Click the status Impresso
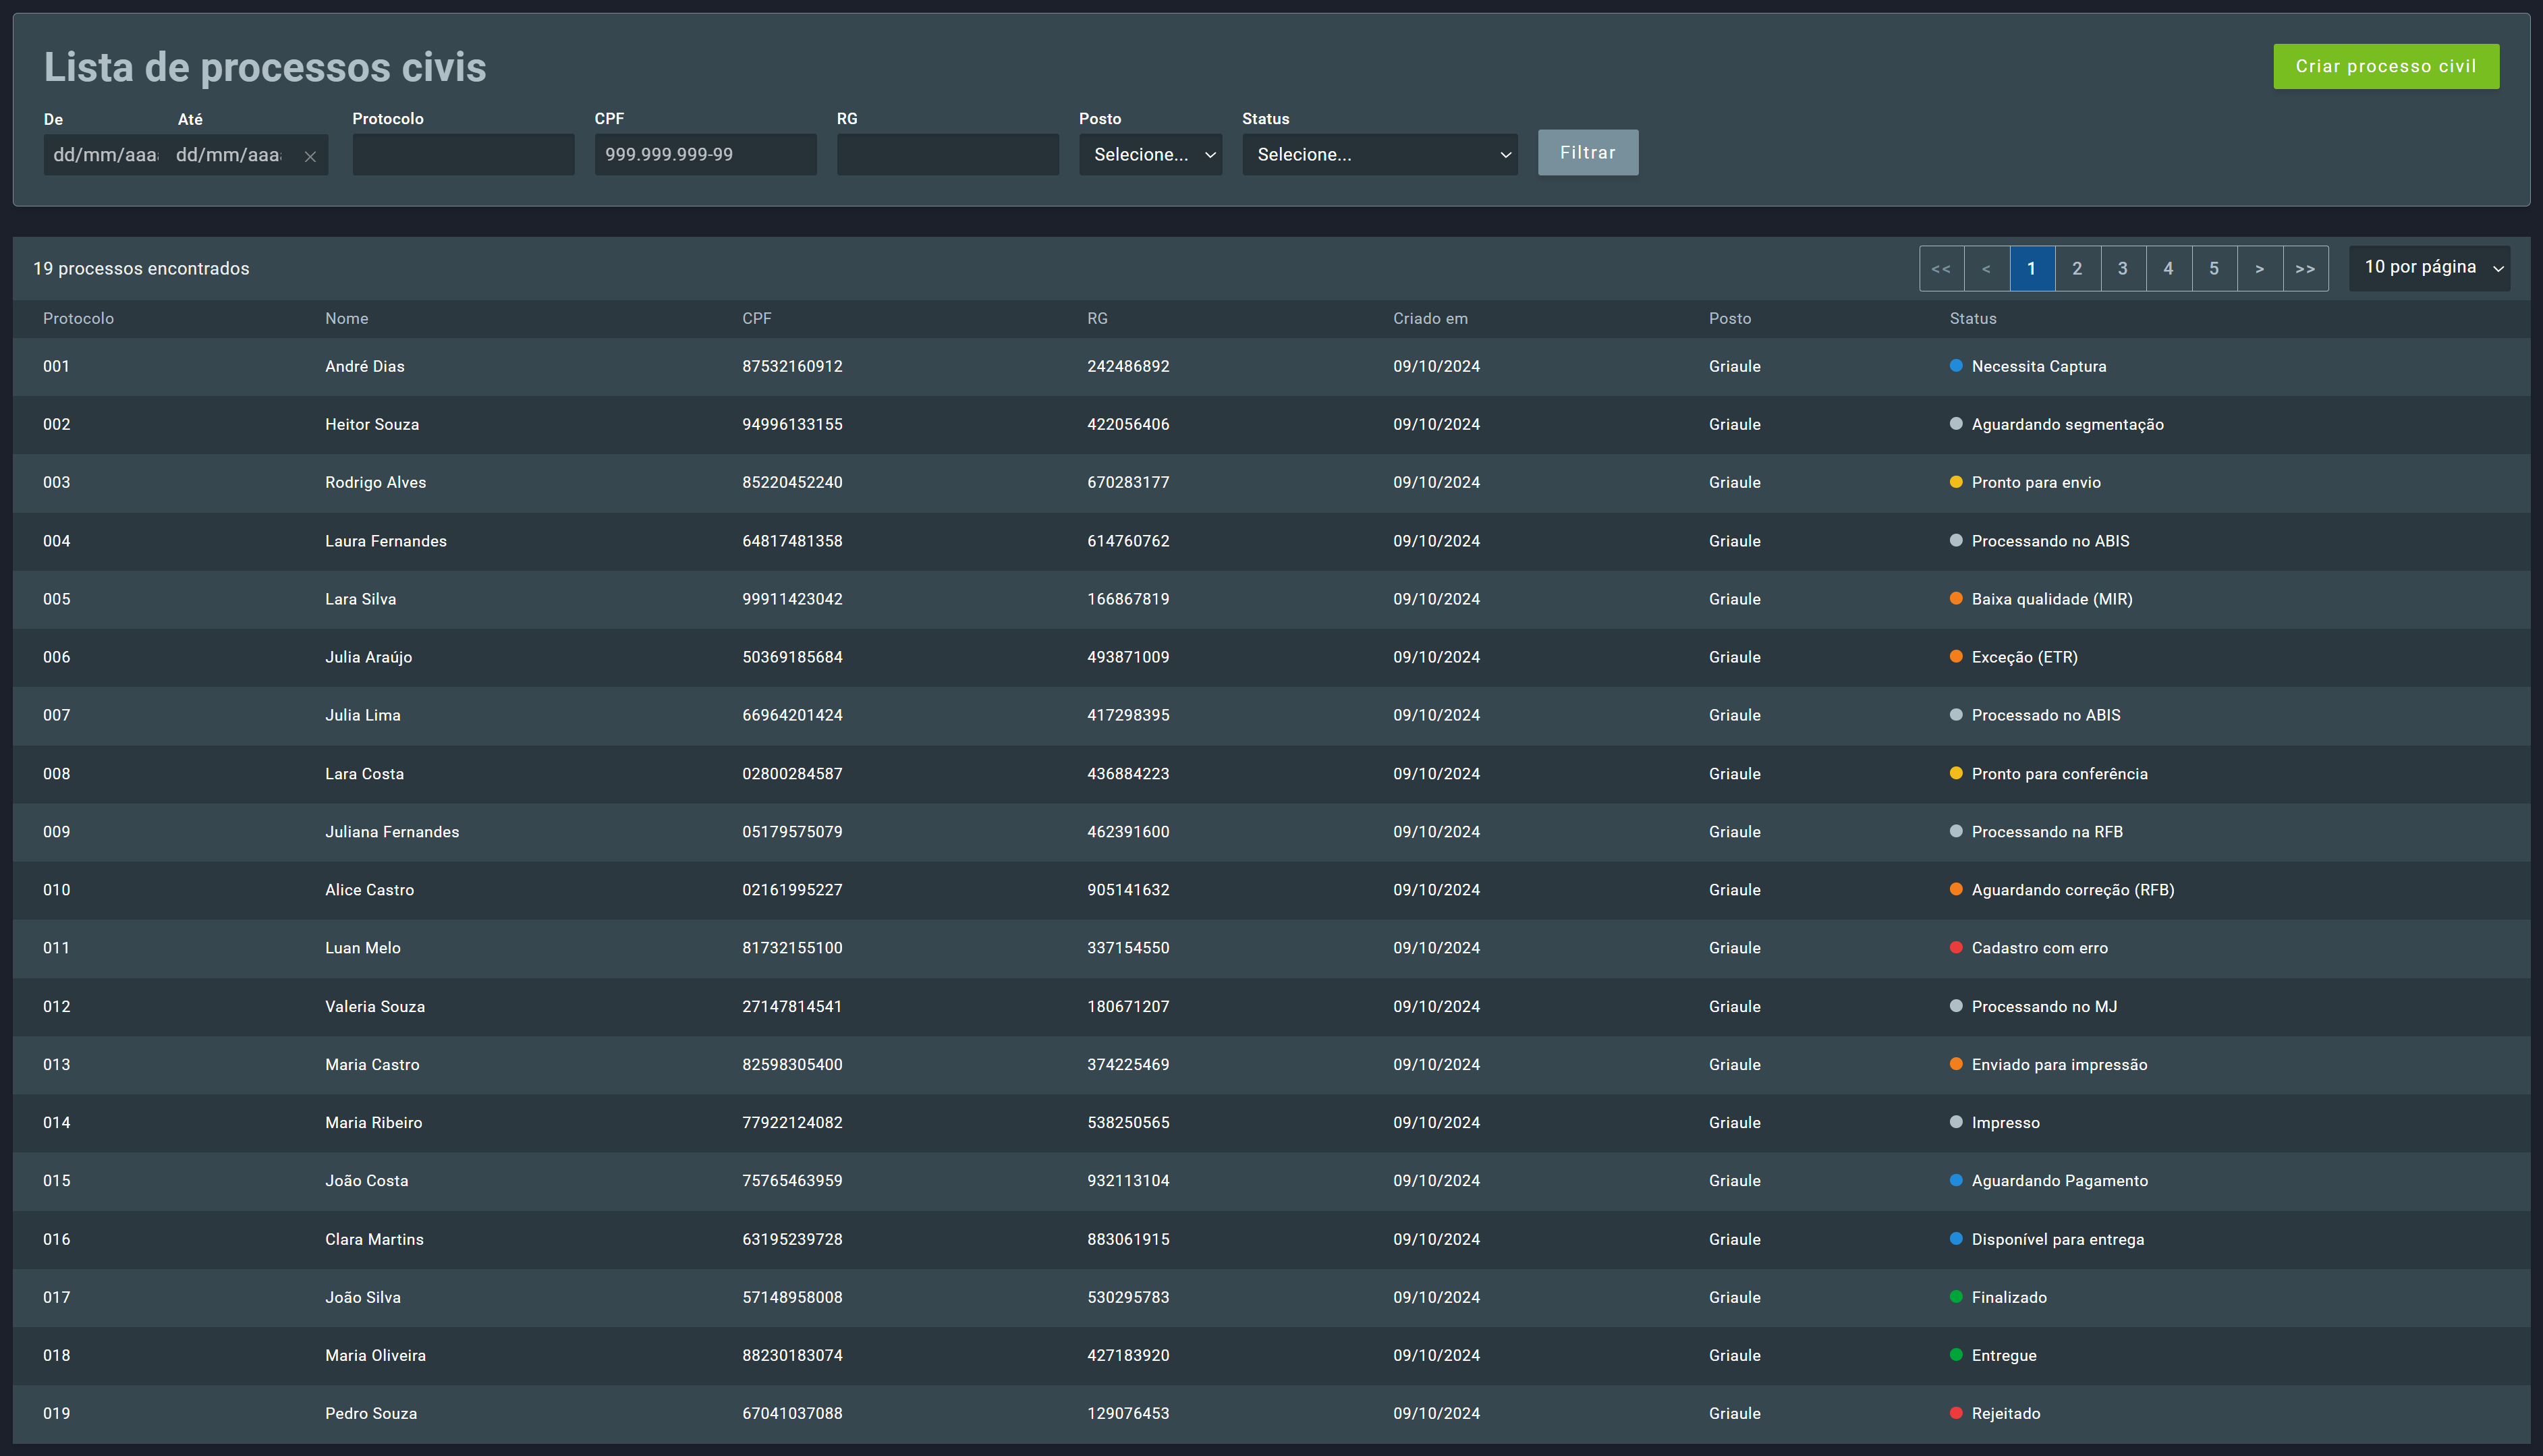Screen dimensions: 2543x1456 tap(2005, 1123)
